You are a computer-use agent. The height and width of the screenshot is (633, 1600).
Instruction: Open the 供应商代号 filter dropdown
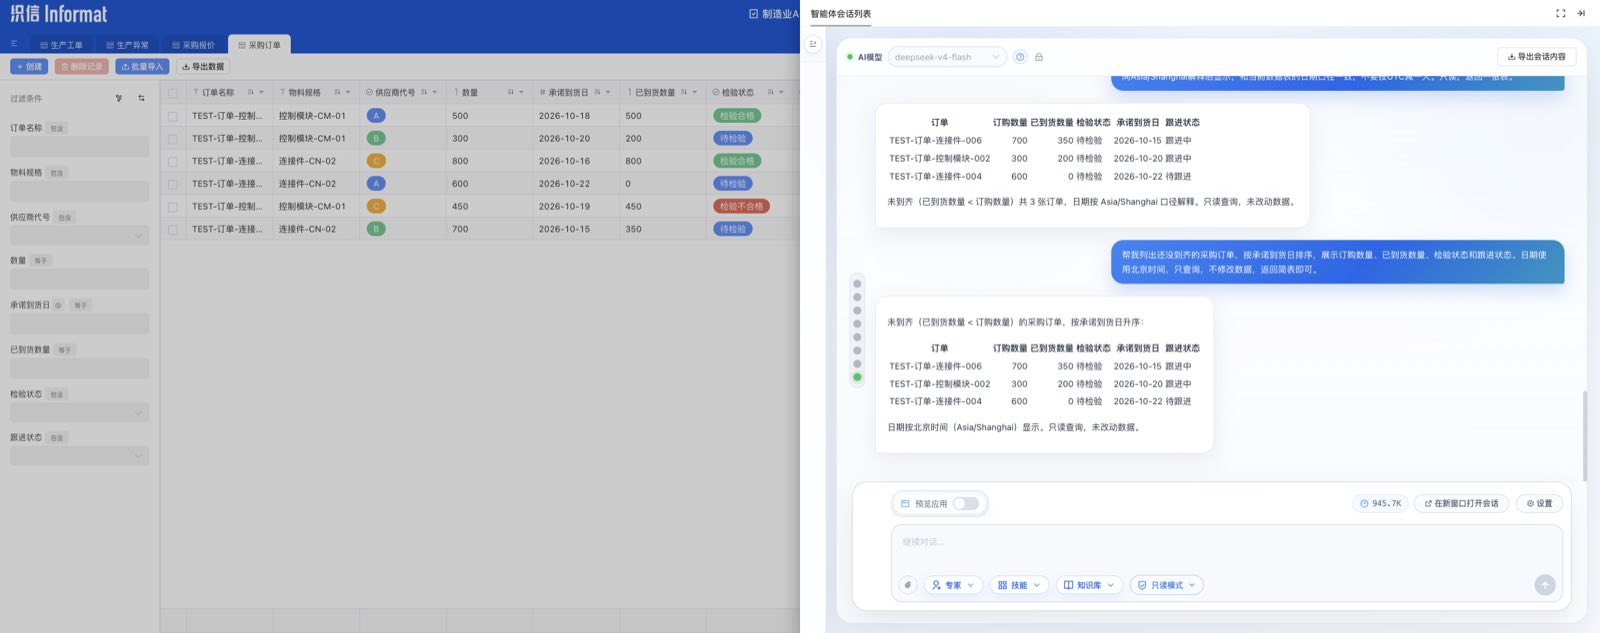[x=79, y=235]
